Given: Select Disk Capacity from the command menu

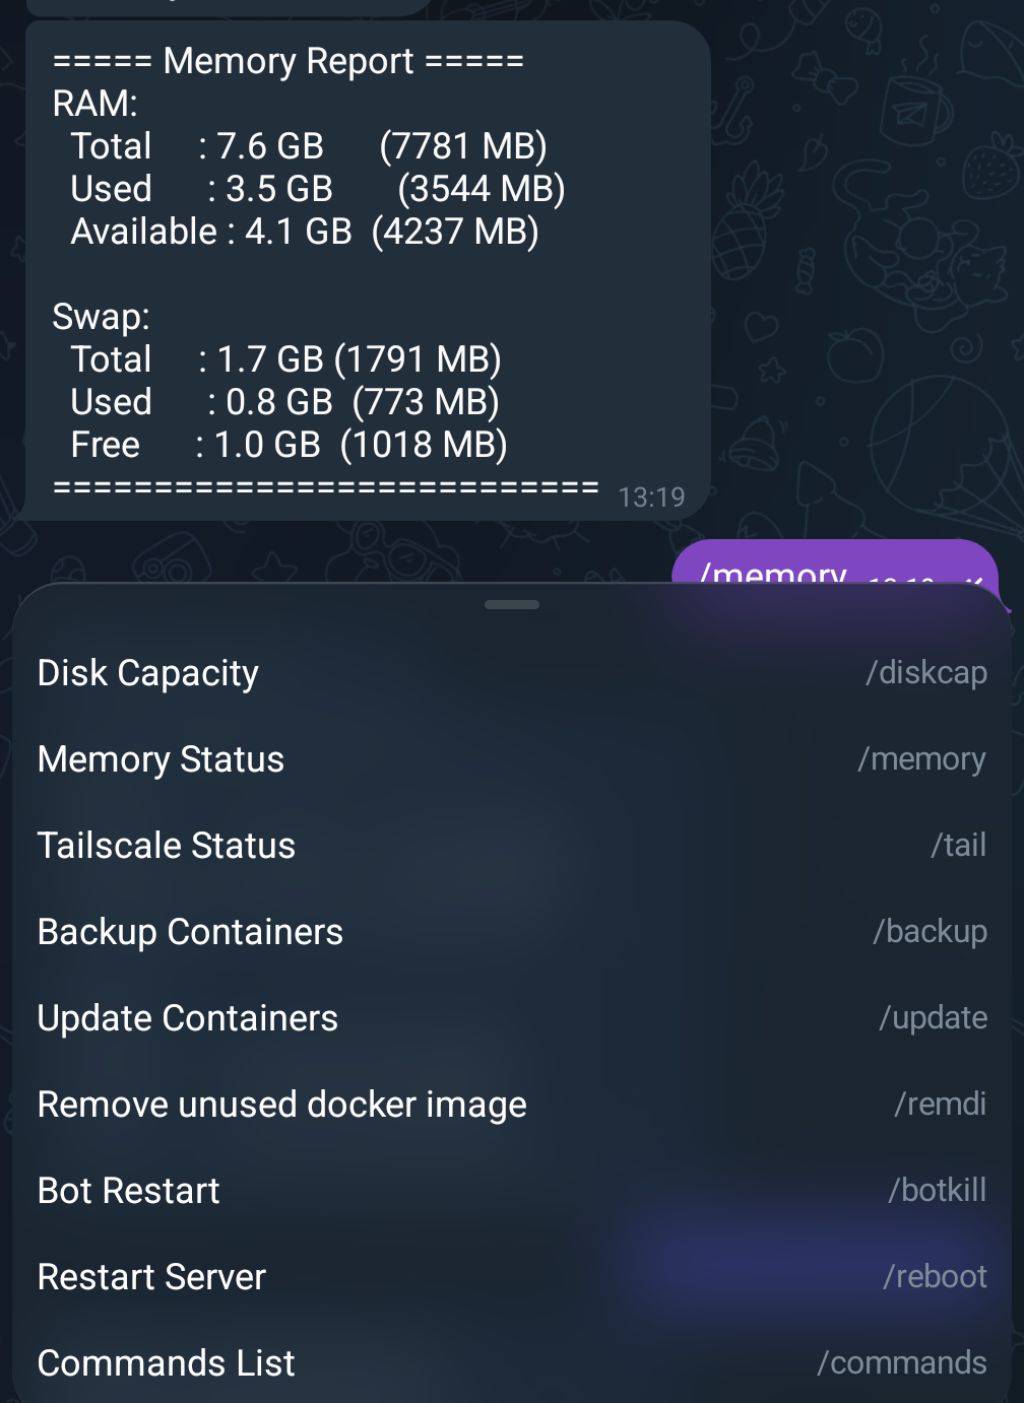Looking at the screenshot, I should click(x=148, y=673).
